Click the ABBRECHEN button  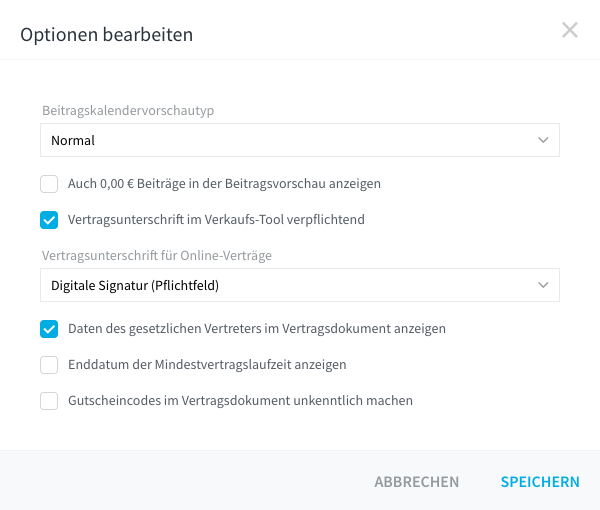click(416, 482)
